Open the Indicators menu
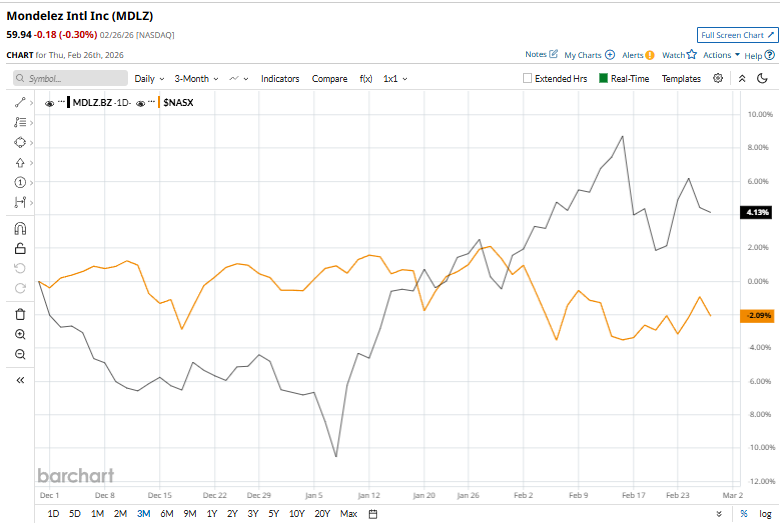 pos(280,78)
